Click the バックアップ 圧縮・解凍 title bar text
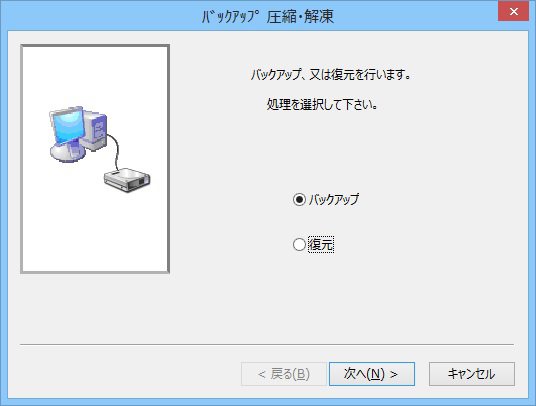 [268, 16]
